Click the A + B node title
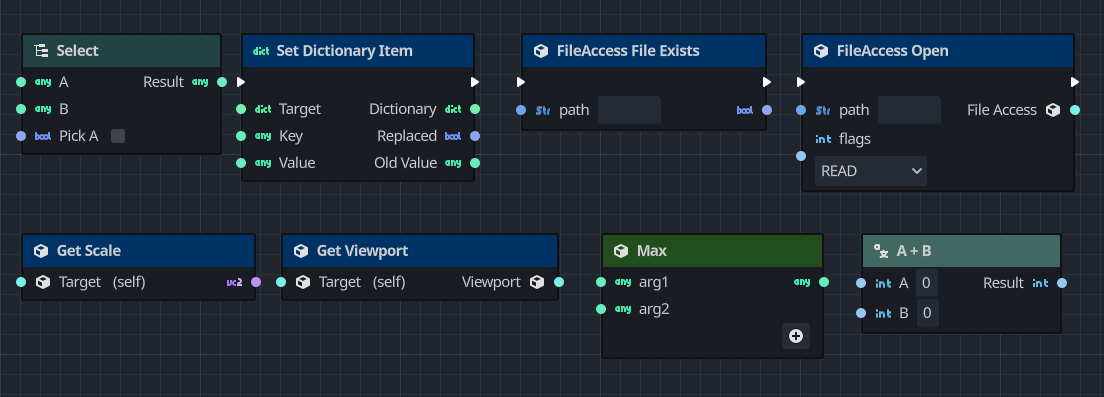 [x=914, y=251]
